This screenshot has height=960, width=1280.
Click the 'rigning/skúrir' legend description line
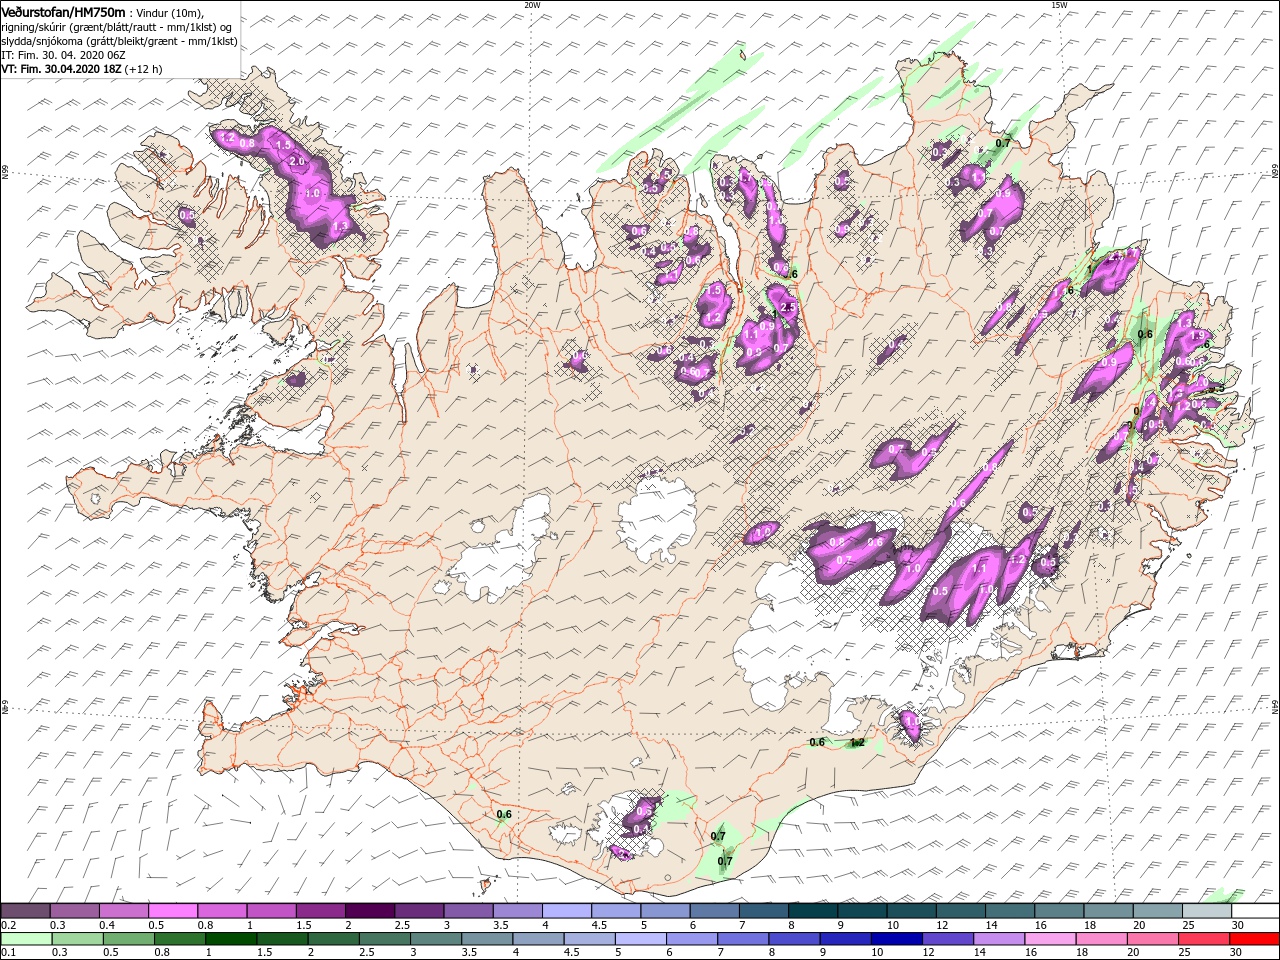point(116,27)
